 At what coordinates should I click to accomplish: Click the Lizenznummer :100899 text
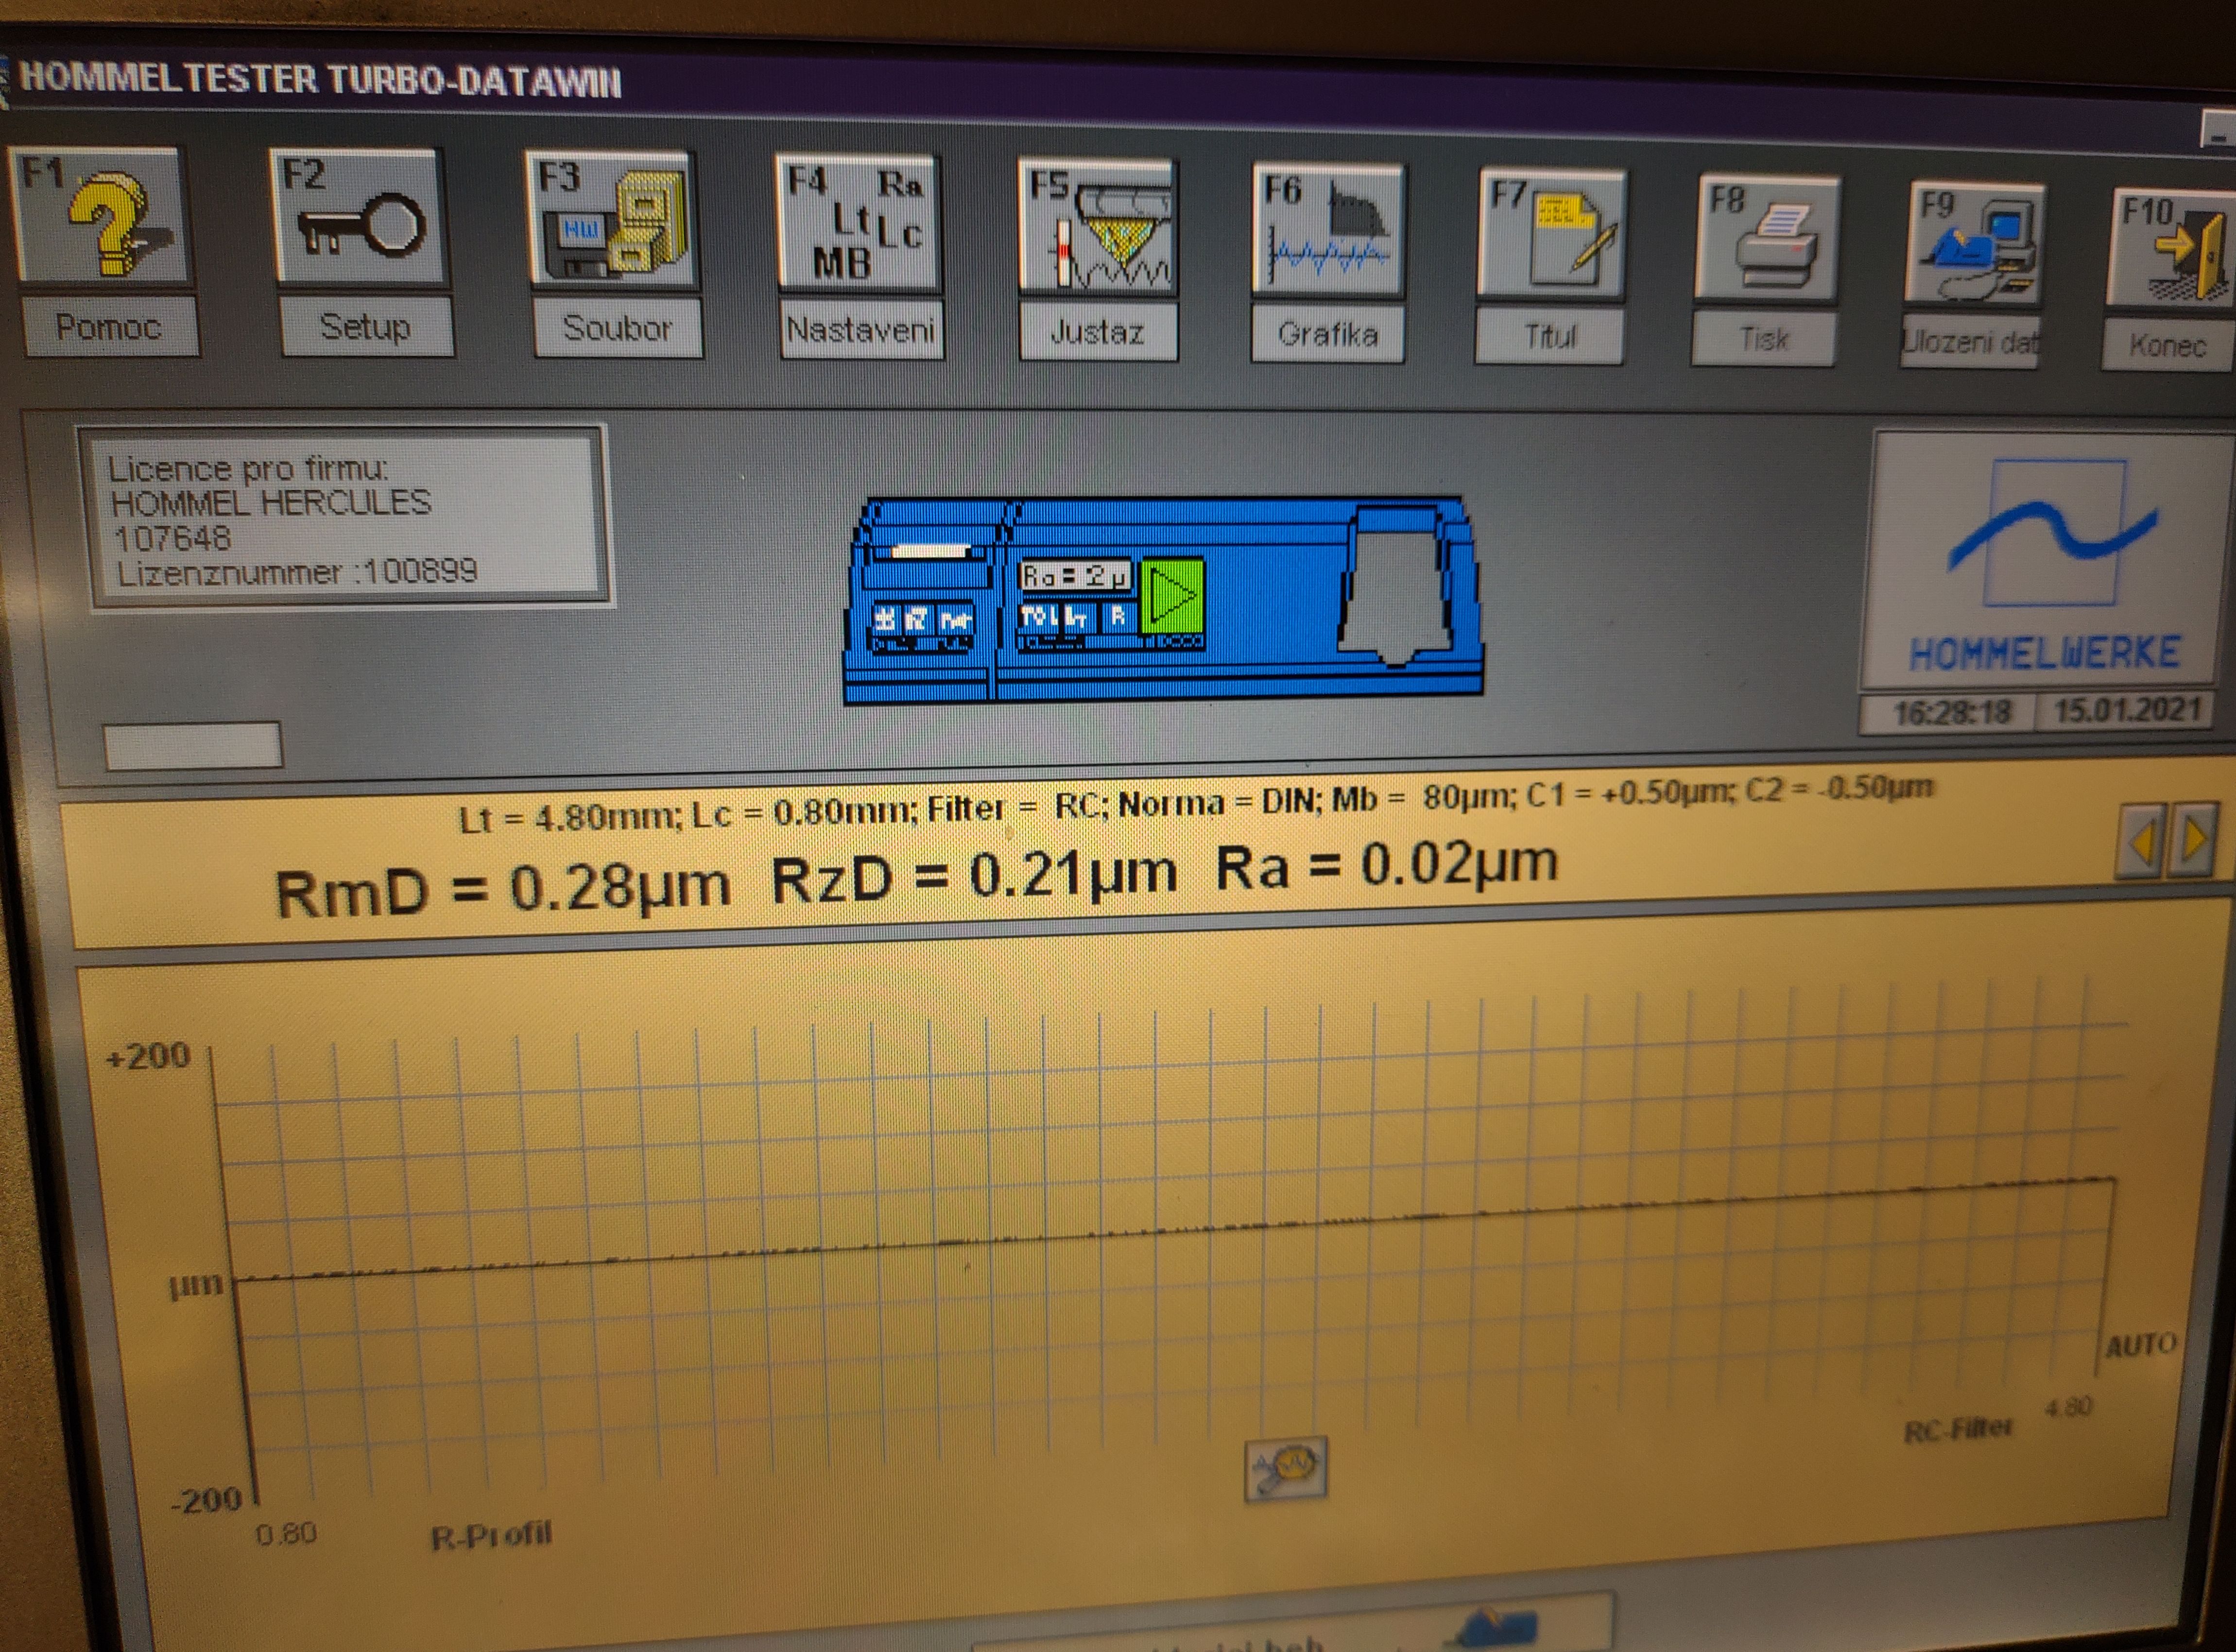(297, 573)
